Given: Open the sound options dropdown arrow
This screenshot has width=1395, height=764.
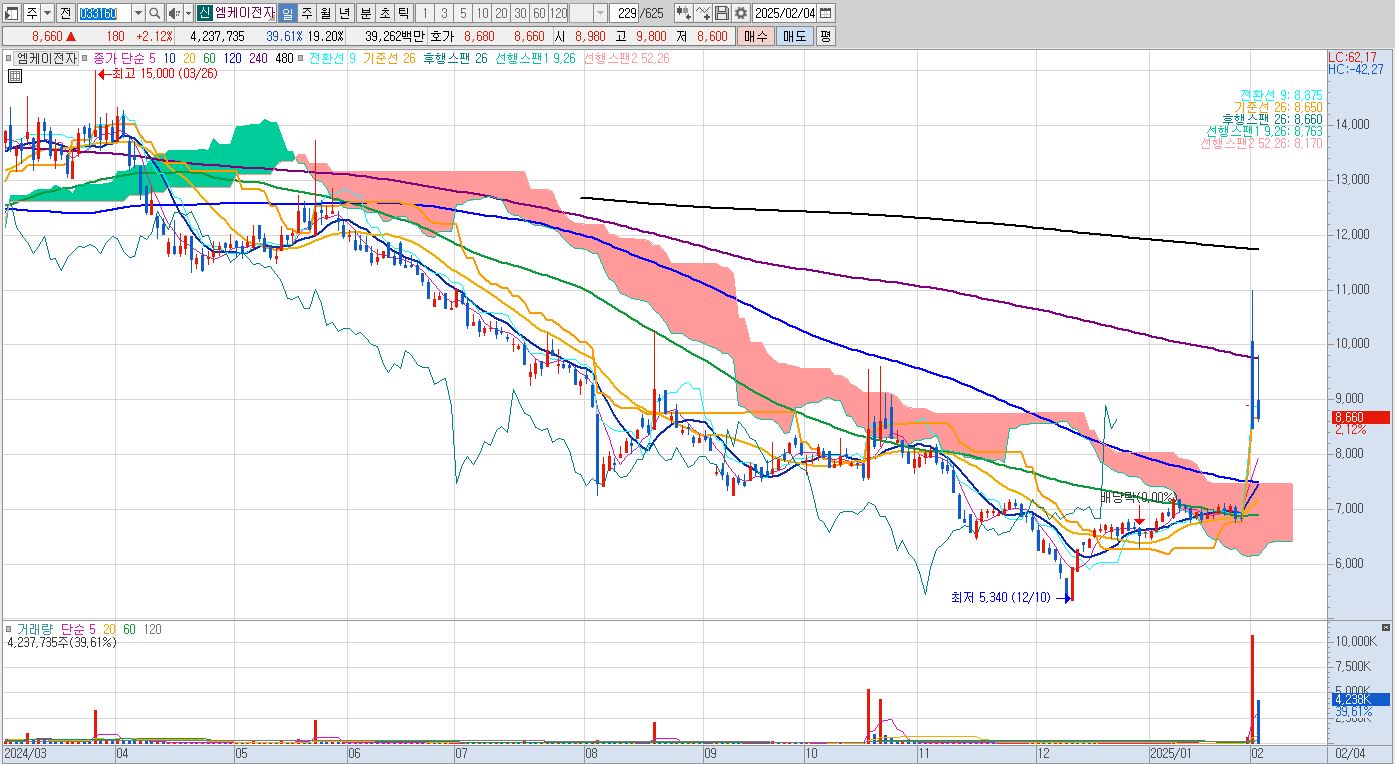Looking at the screenshot, I should (187, 13).
